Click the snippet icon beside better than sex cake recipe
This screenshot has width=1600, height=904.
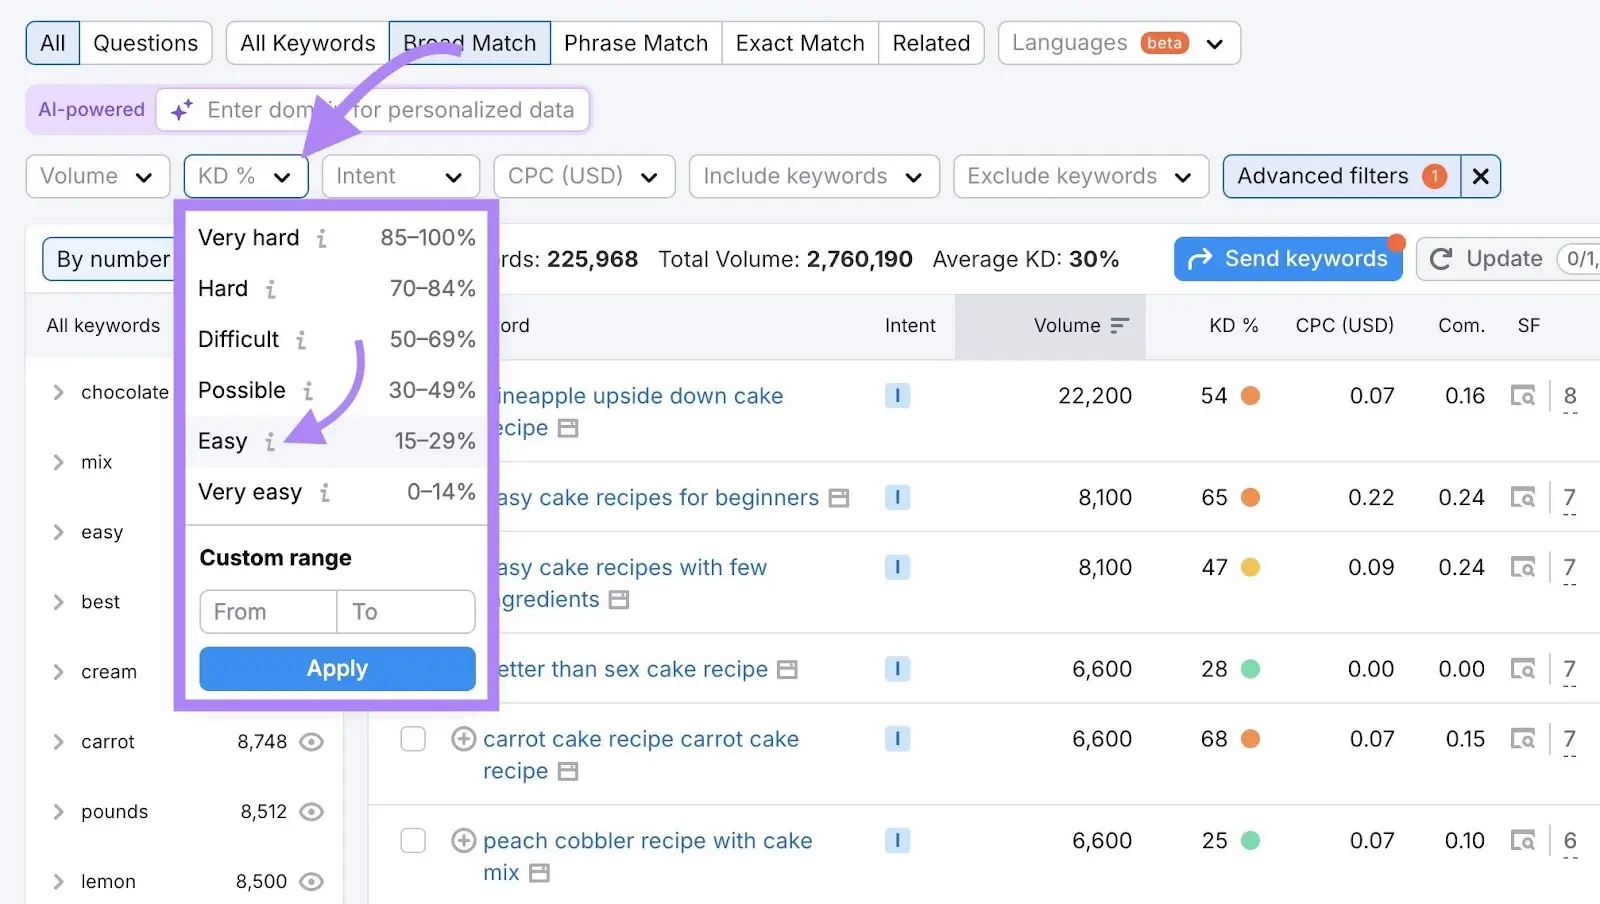pyautogui.click(x=789, y=670)
